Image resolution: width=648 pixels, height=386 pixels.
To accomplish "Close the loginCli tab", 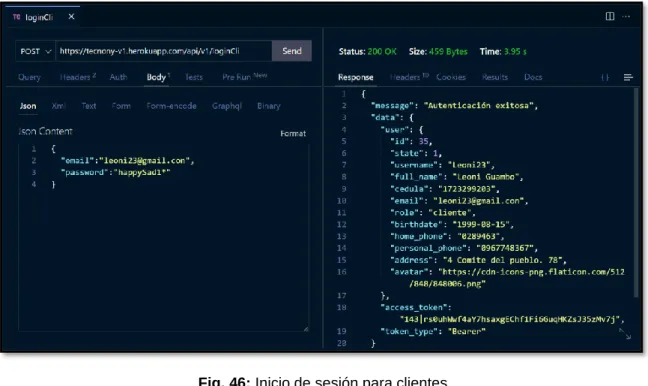I will tap(71, 17).
